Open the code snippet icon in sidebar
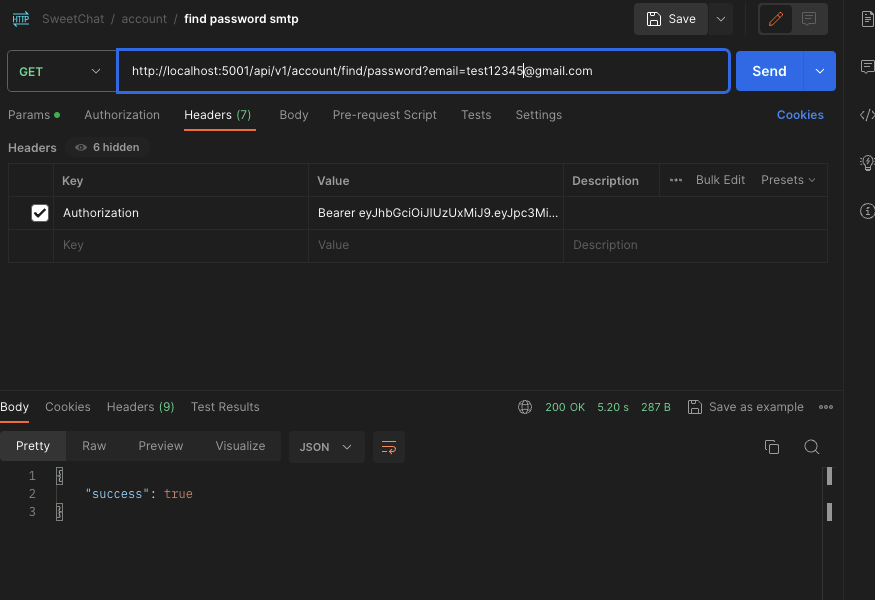This screenshot has height=600, width=875. click(x=867, y=115)
